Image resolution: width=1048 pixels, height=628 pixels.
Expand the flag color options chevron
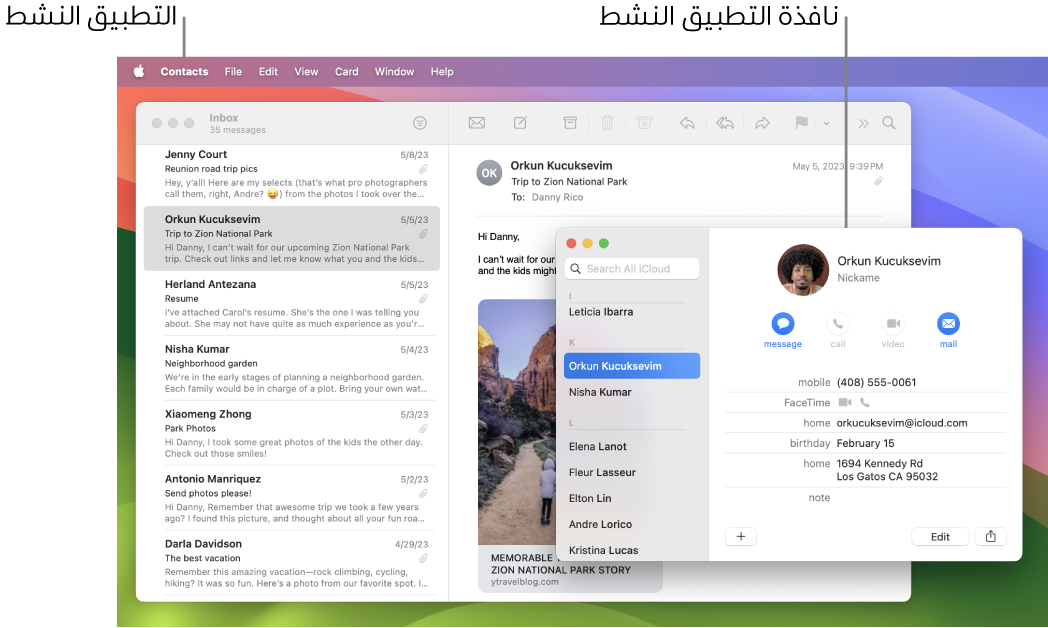pyautogui.click(x=826, y=124)
